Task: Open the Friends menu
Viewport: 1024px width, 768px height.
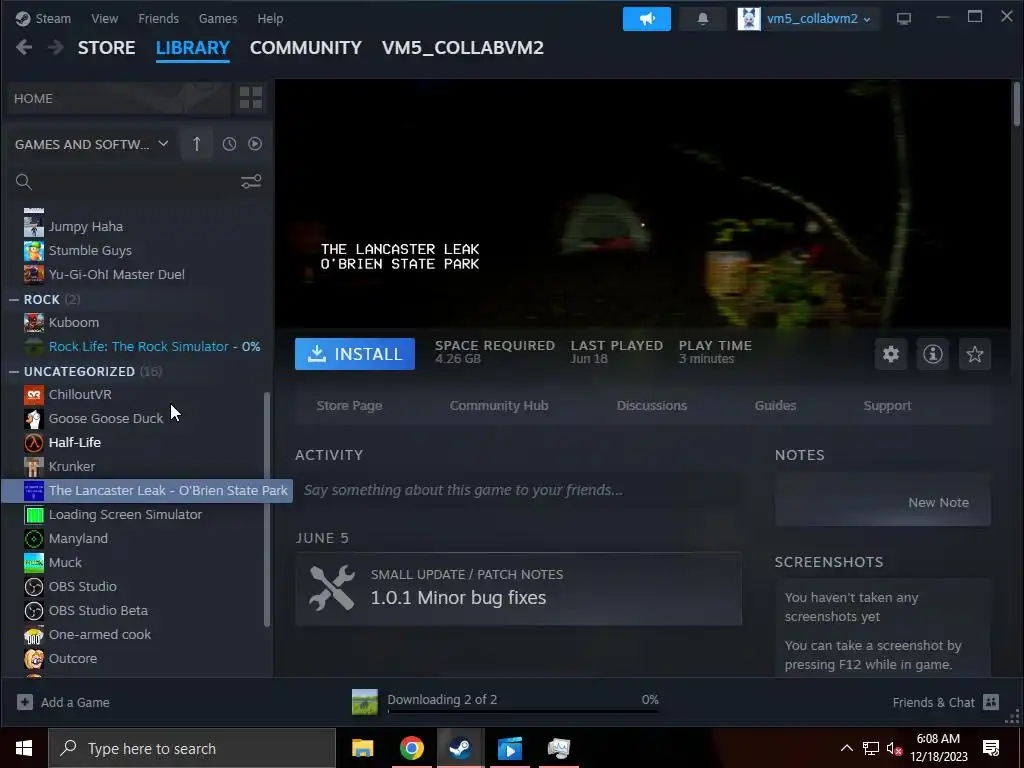Action: tap(159, 18)
